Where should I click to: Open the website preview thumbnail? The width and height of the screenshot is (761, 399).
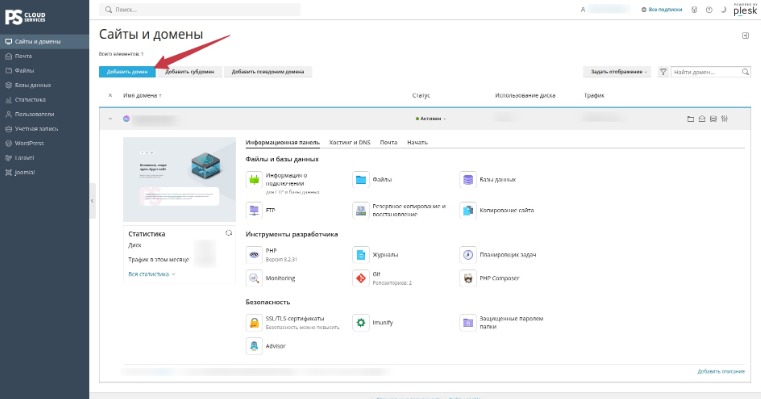click(x=180, y=180)
